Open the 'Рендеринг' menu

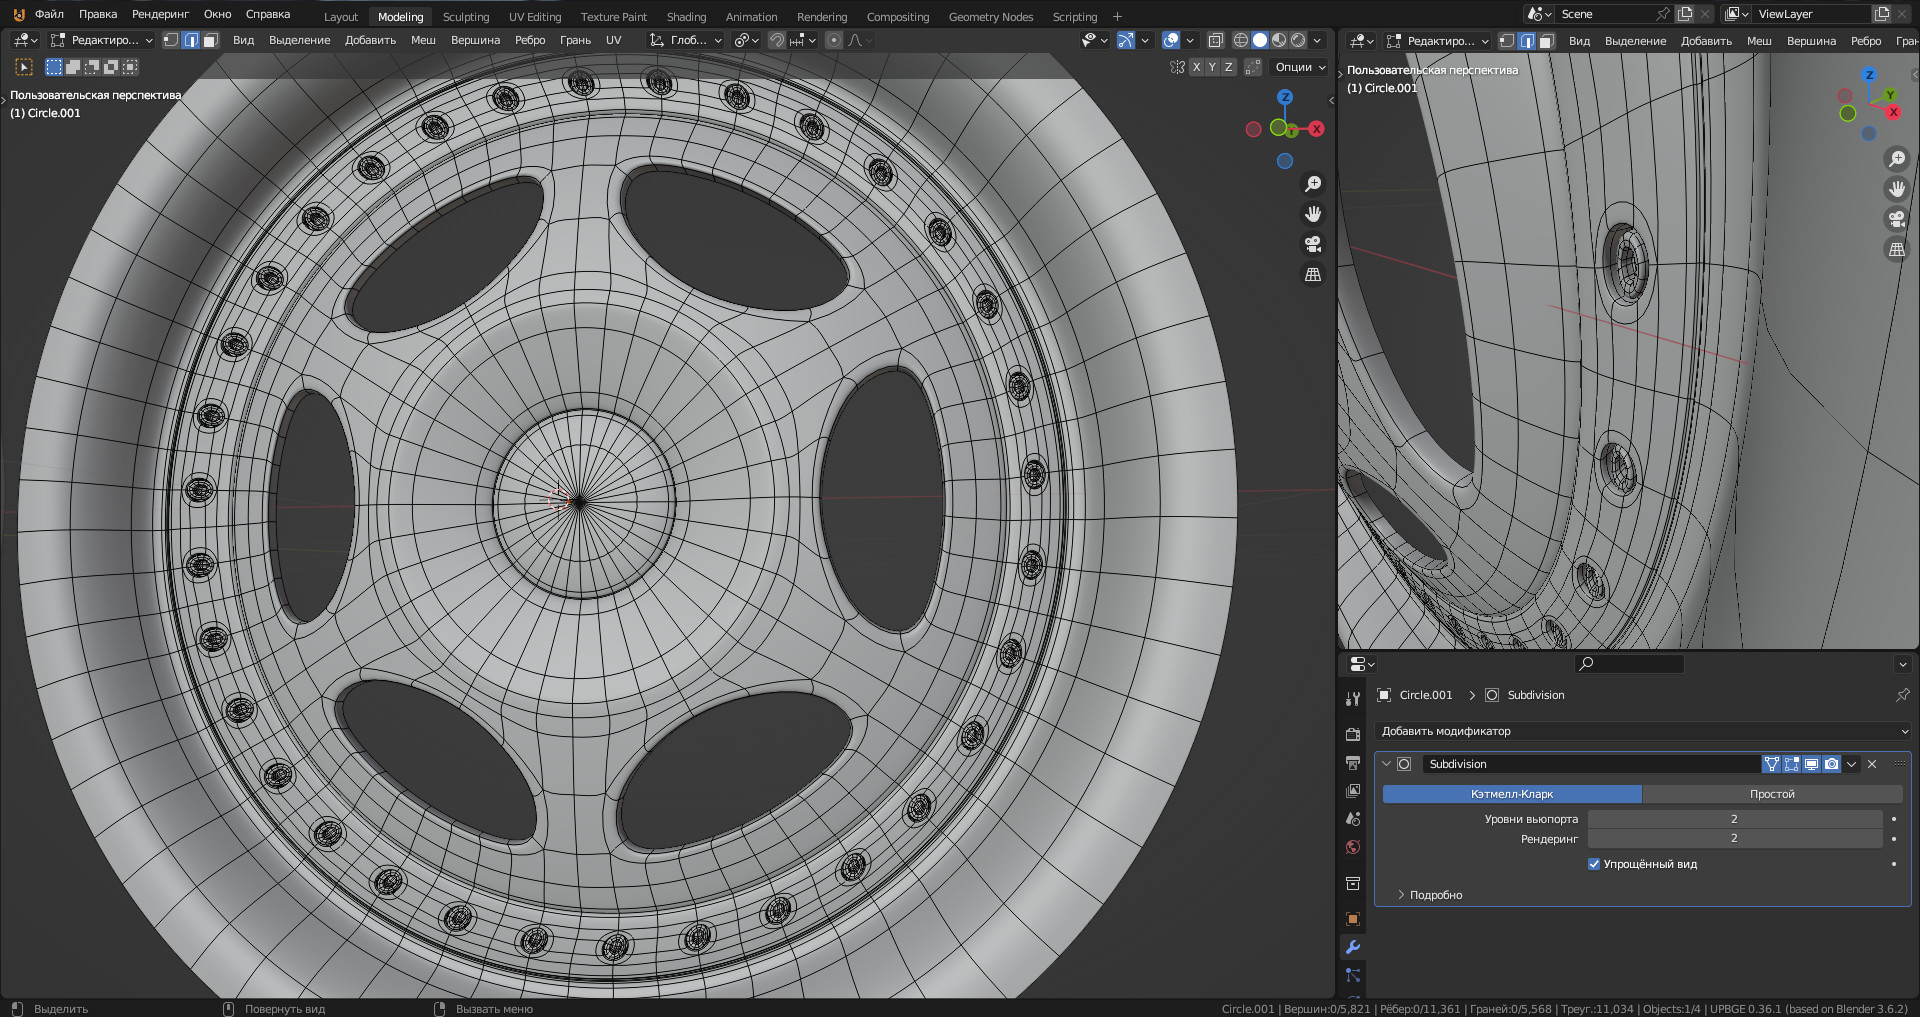160,14
